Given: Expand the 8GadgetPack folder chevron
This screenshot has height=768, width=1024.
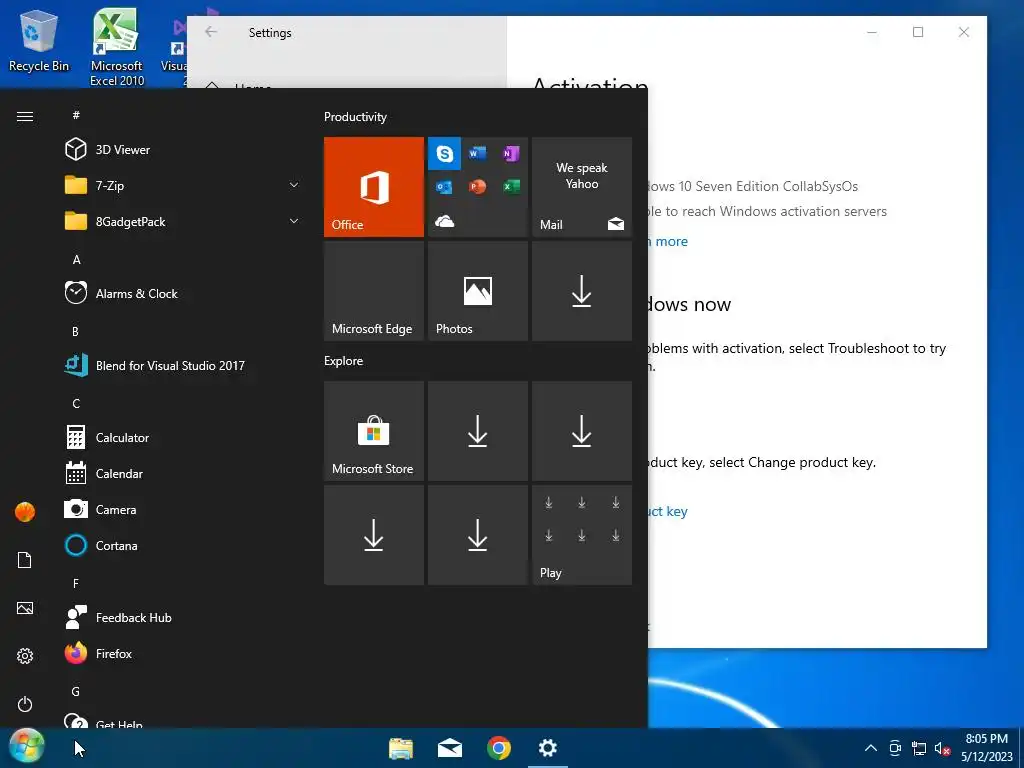Looking at the screenshot, I should pyautogui.click(x=294, y=221).
